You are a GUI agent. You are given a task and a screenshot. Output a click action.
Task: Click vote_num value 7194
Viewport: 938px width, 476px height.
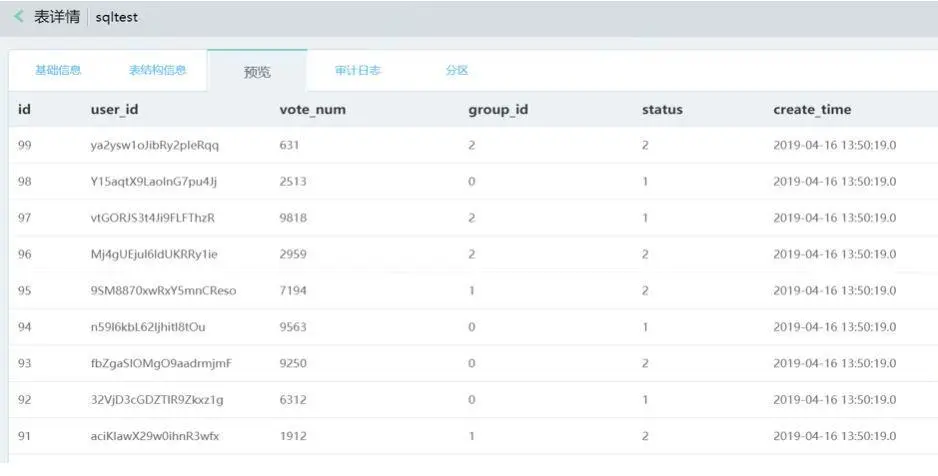293,291
